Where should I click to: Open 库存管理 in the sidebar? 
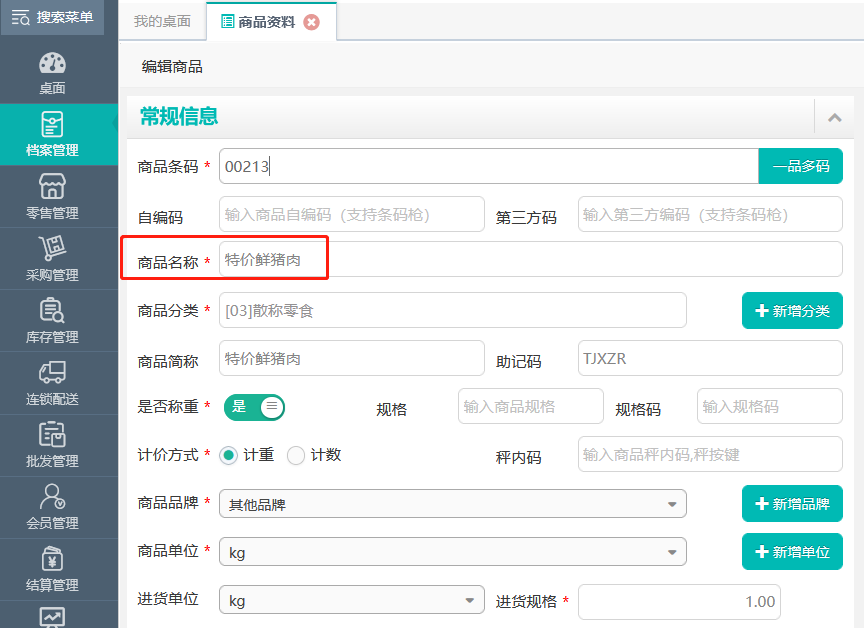52,321
